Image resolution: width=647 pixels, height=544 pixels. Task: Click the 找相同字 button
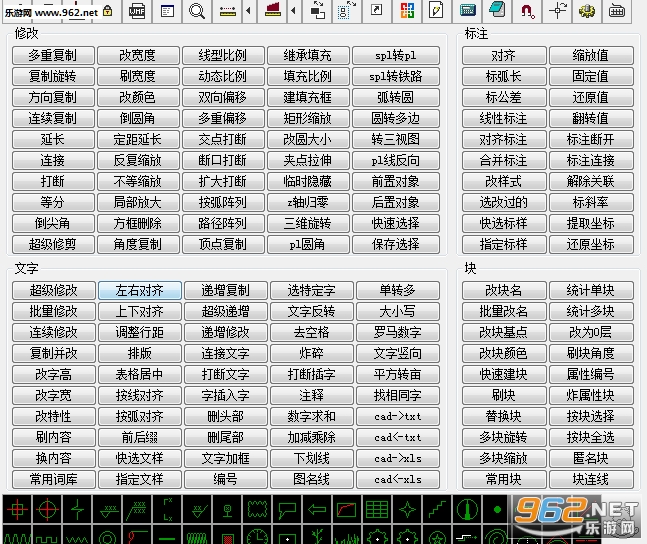pos(398,395)
